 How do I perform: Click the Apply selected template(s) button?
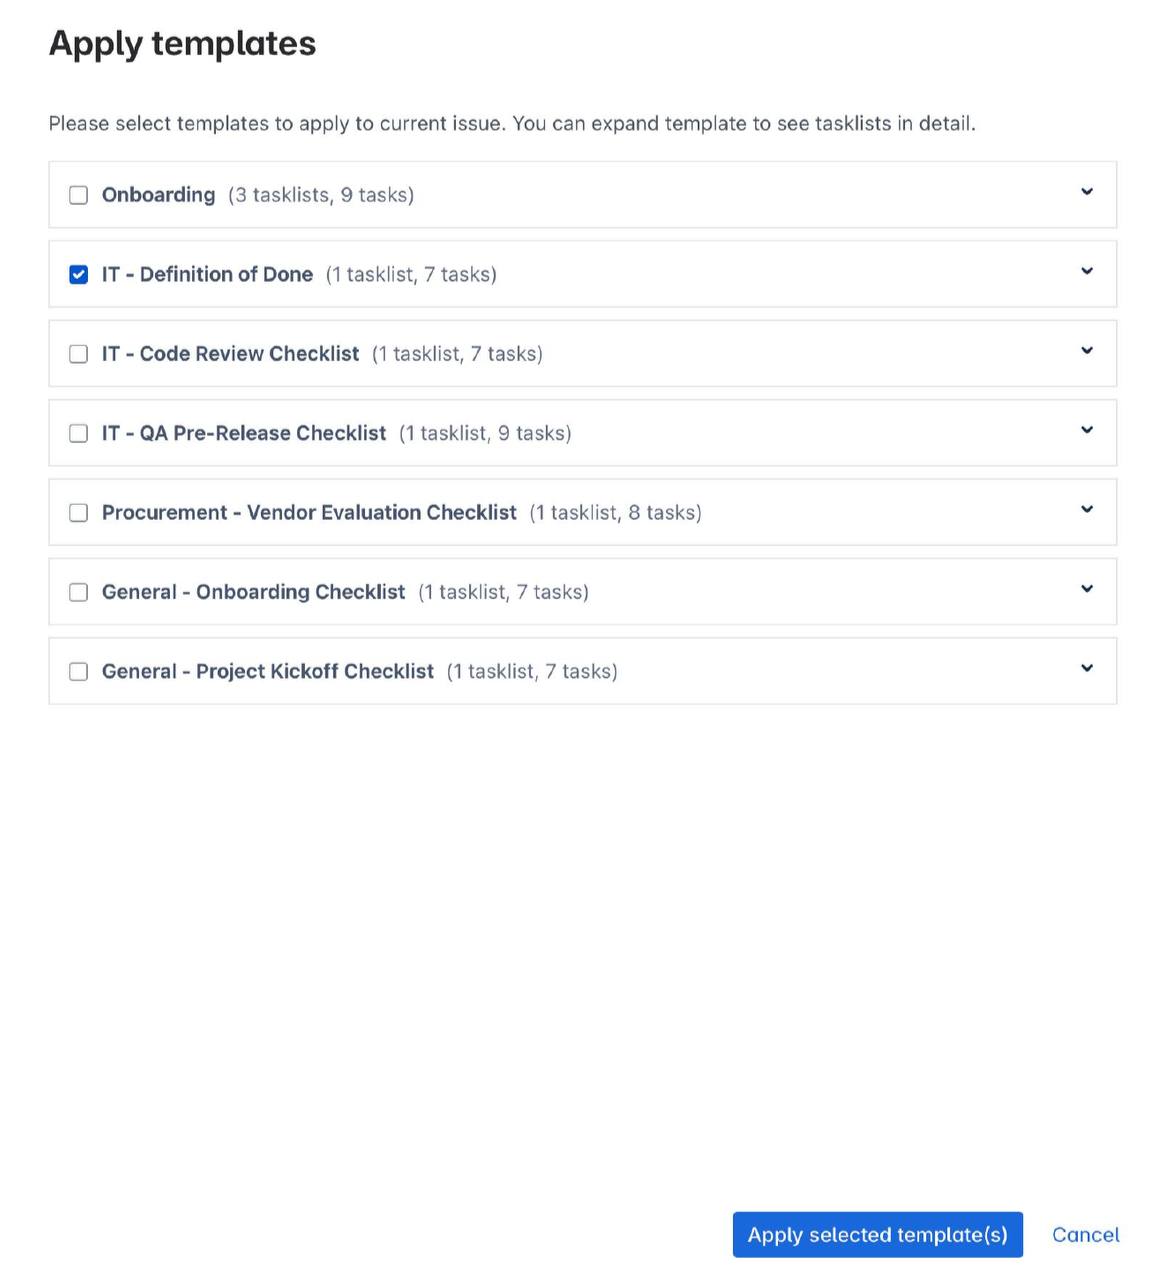(x=877, y=1235)
